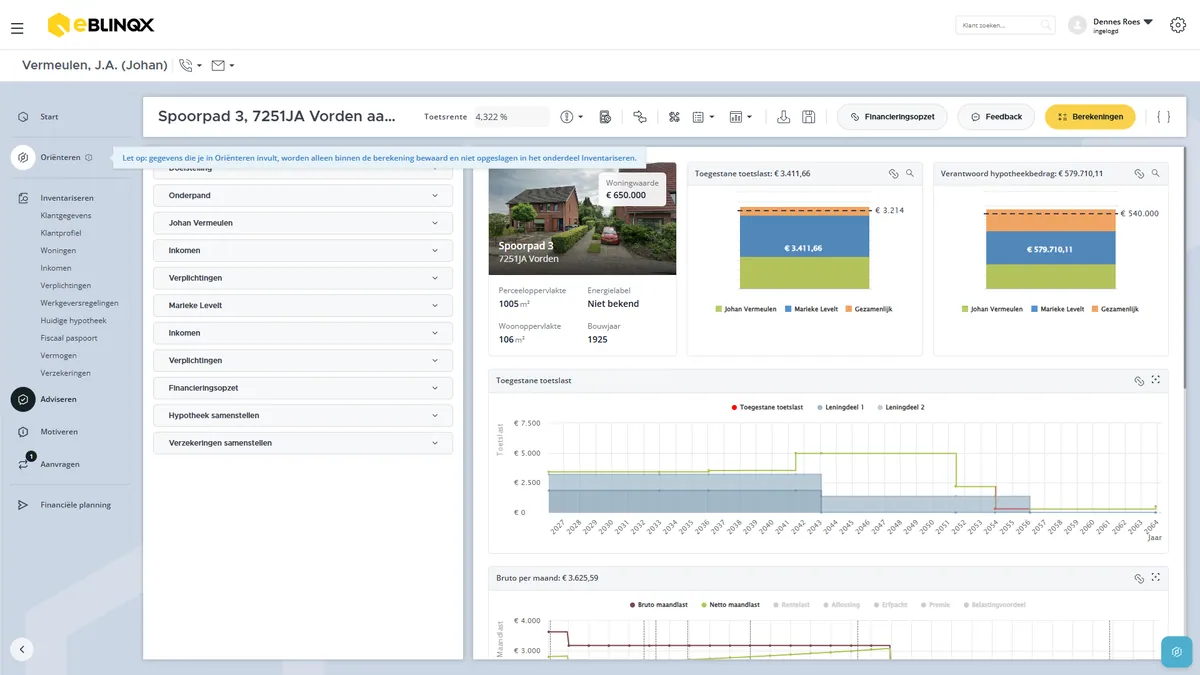Click the save diskette icon in toolbar
1200x675 pixels.
pos(809,117)
